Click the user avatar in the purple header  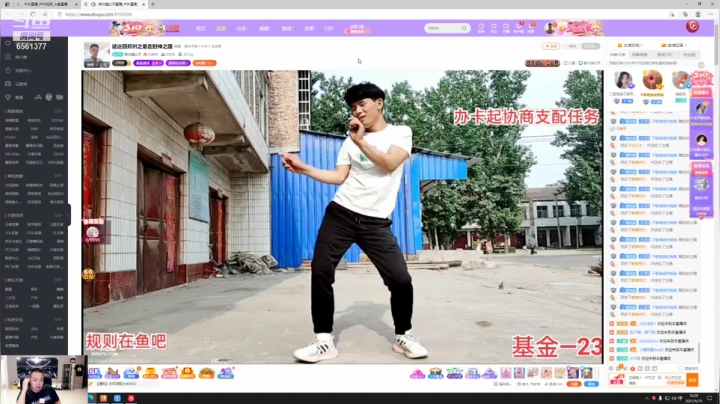pyautogui.click(x=550, y=28)
